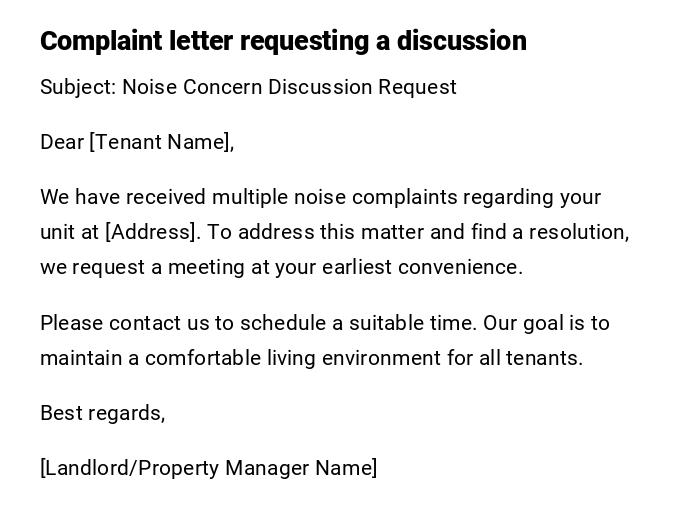The height and width of the screenshot is (530, 700).
Task: Click the word "Noise" in the subject line
Action: point(148,87)
